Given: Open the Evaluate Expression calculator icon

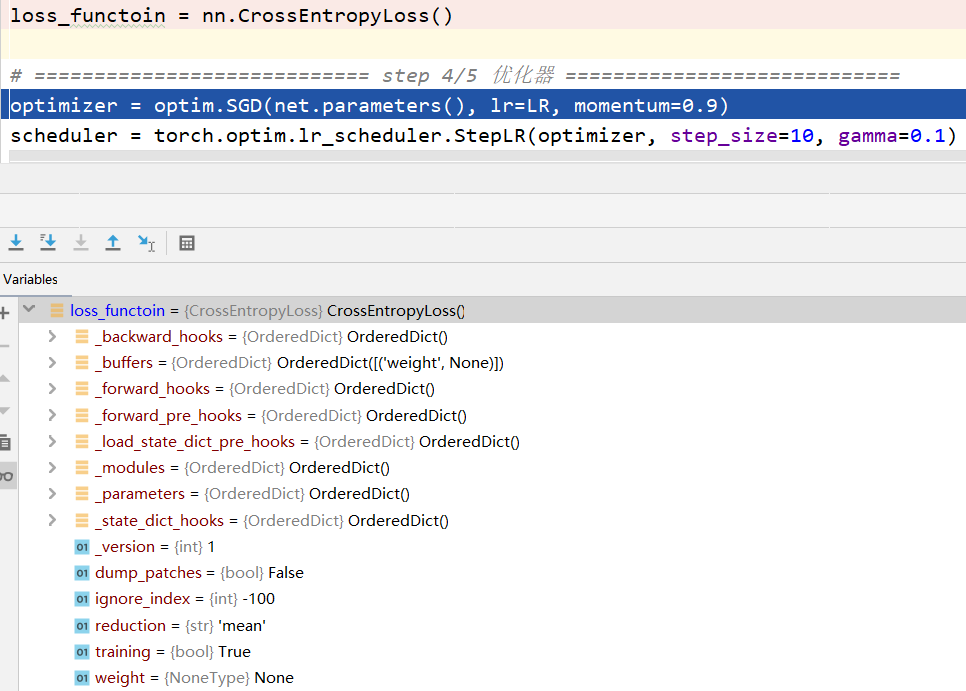Looking at the screenshot, I should tap(187, 243).
